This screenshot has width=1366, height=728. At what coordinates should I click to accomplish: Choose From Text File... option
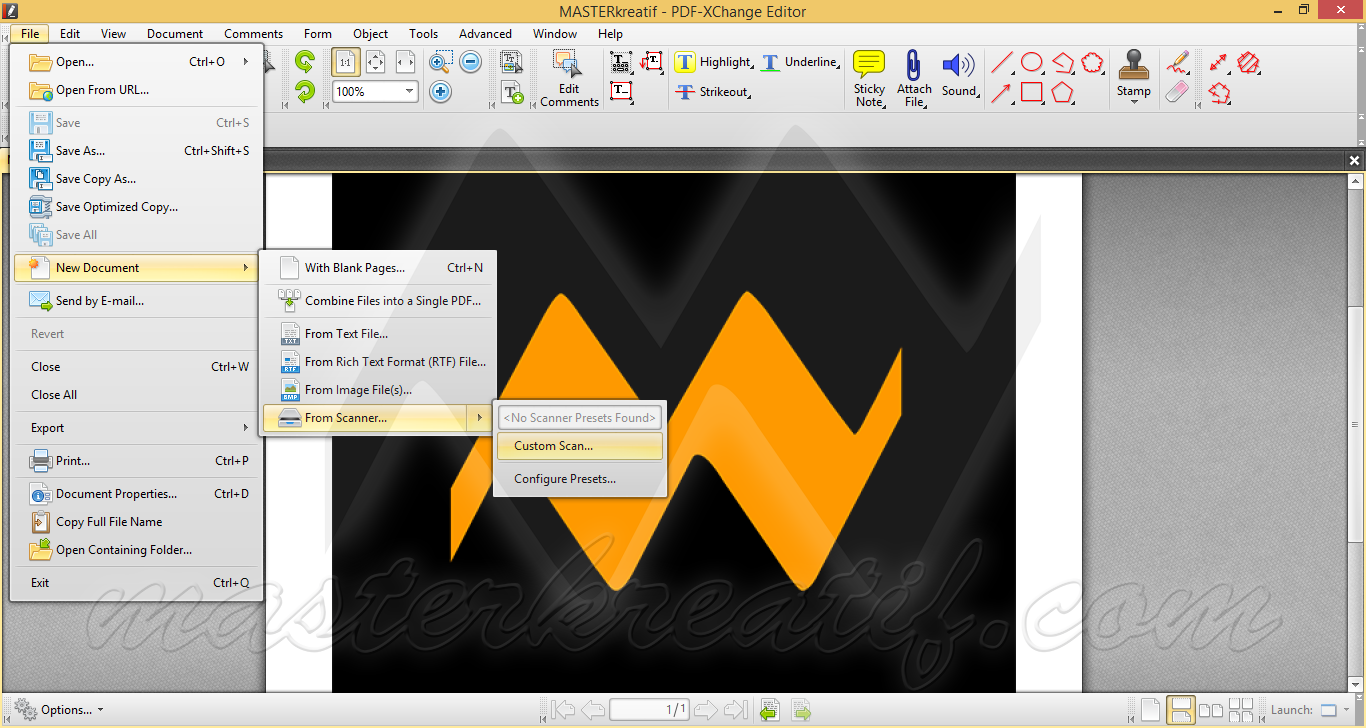point(378,334)
